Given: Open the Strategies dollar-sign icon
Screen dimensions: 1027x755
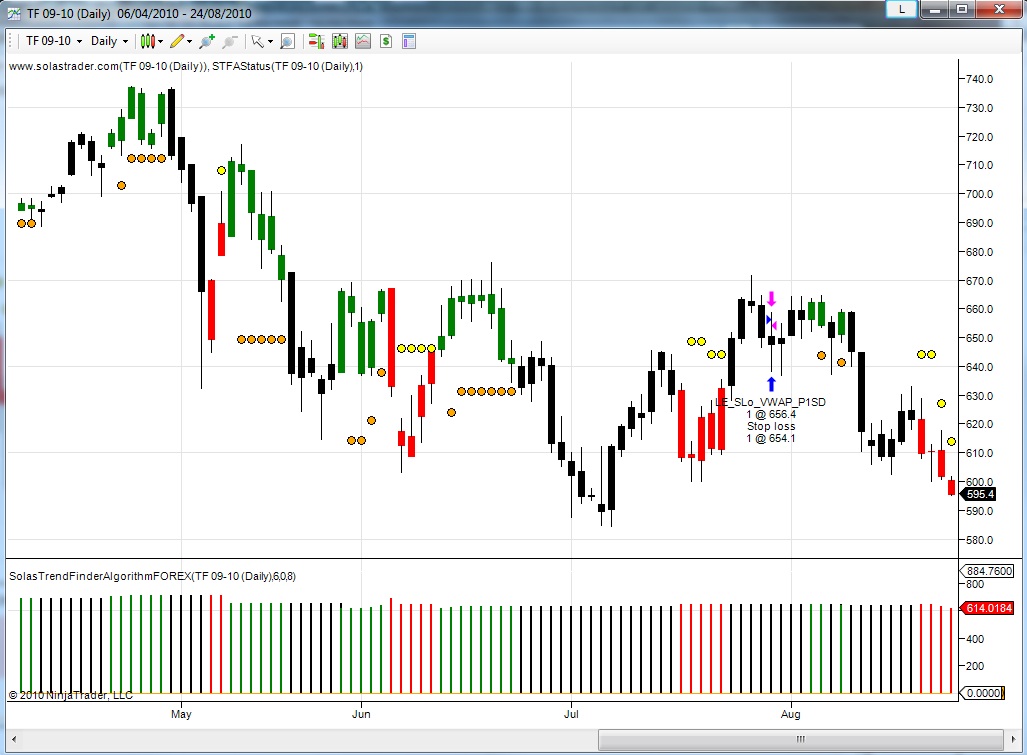Looking at the screenshot, I should pyautogui.click(x=386, y=41).
